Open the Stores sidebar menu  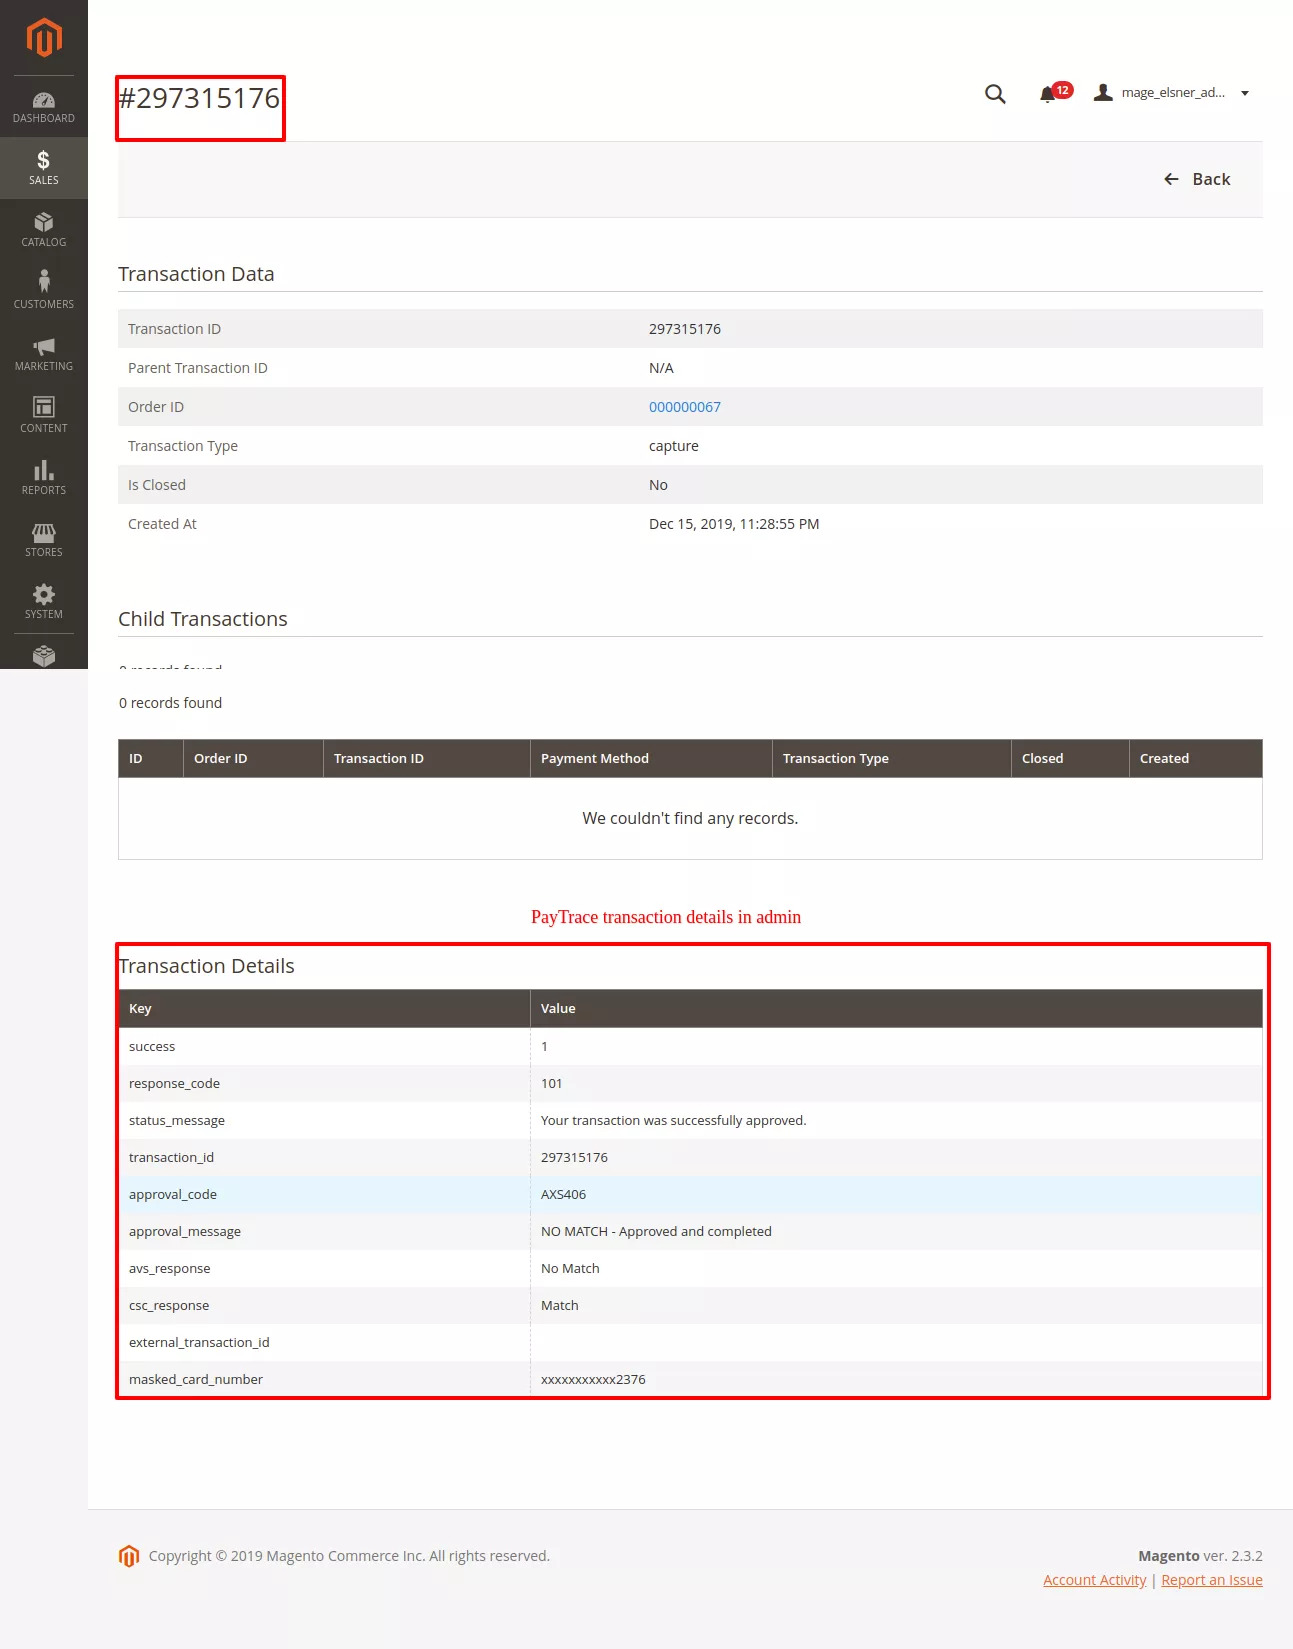pyautogui.click(x=44, y=539)
